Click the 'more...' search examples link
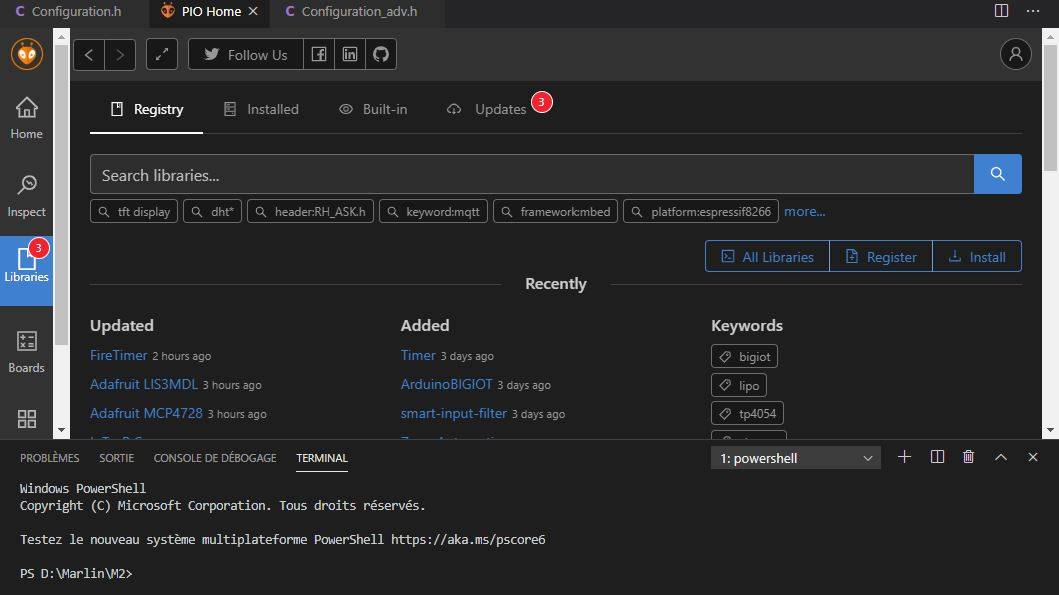 click(804, 211)
